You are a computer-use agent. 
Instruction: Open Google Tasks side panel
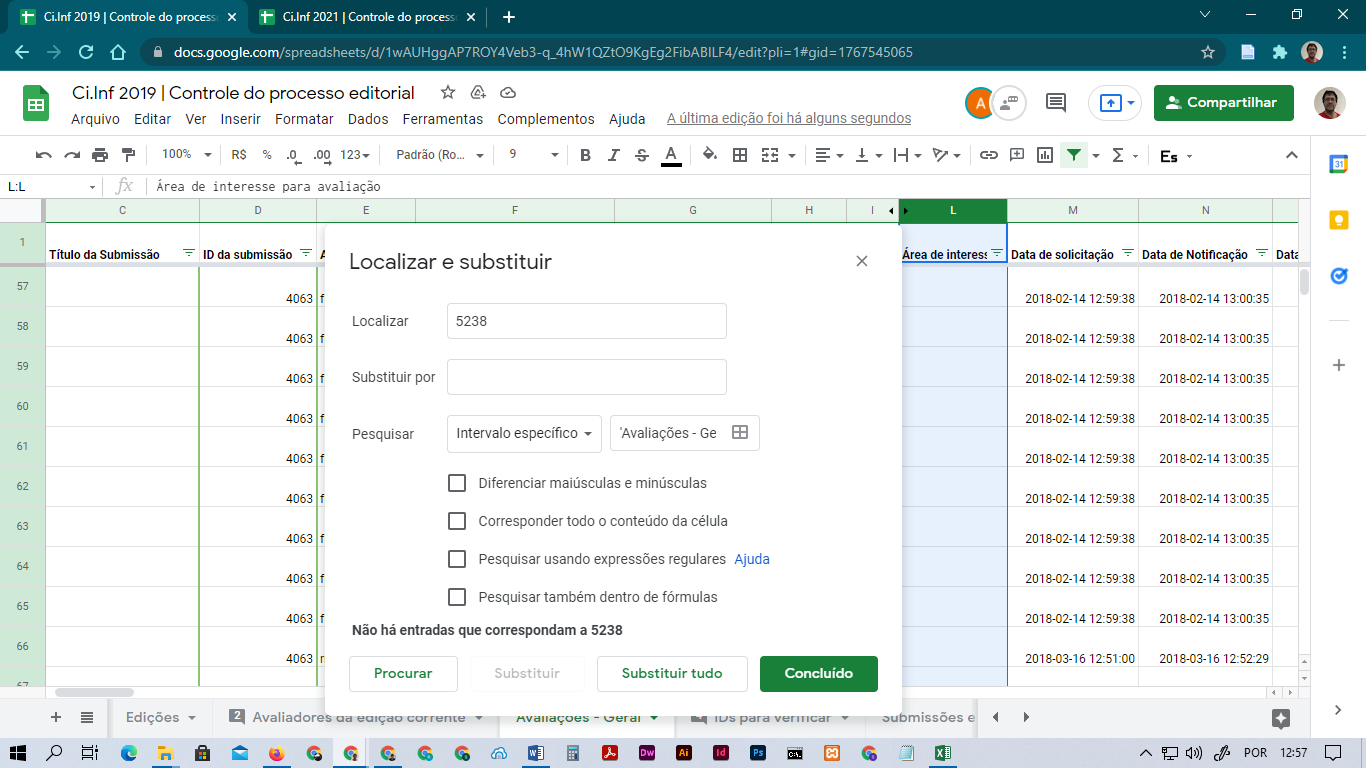pos(1339,276)
